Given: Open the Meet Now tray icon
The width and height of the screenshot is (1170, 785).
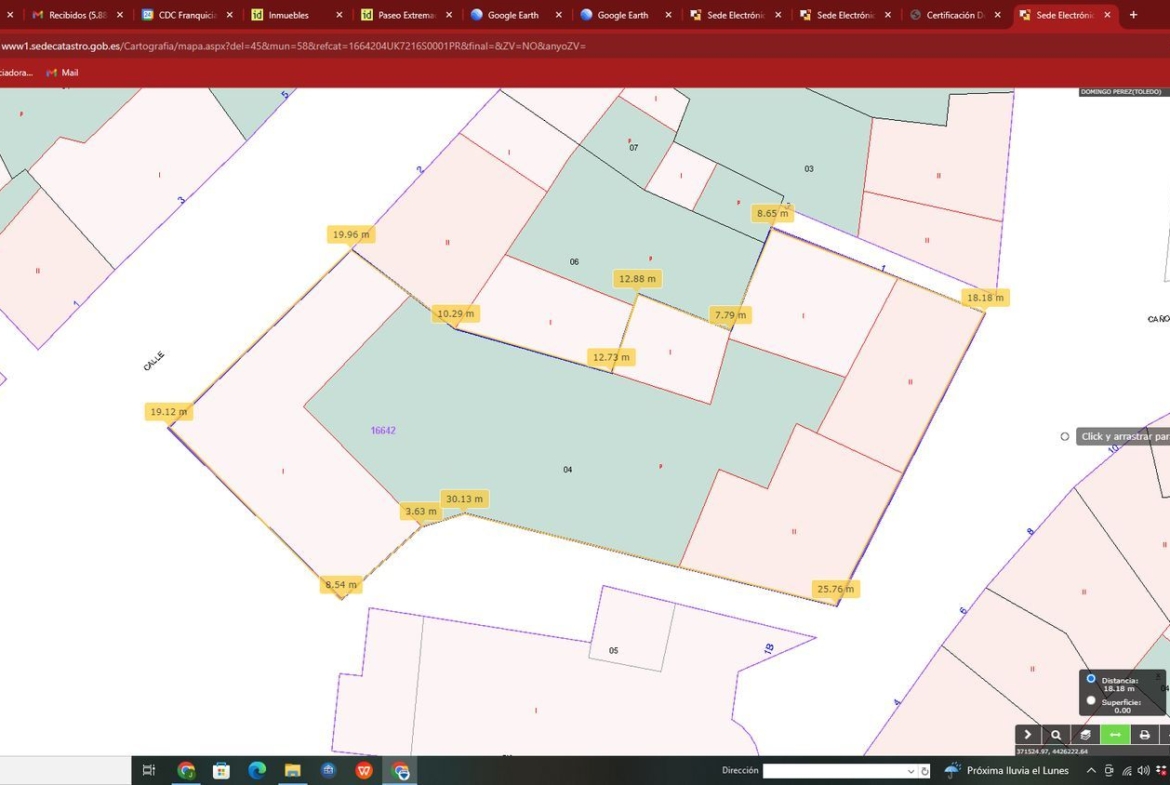Looking at the screenshot, I should (1109, 770).
